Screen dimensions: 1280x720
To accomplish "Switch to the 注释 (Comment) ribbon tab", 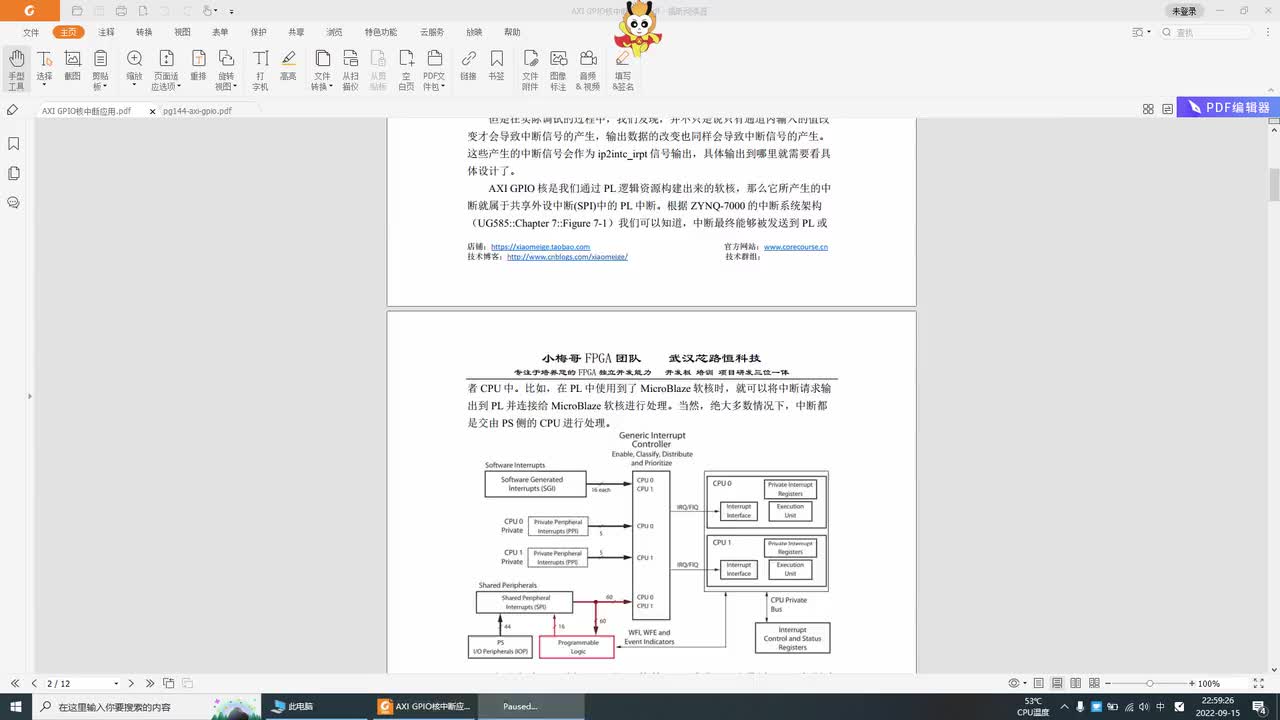I will [106, 32].
